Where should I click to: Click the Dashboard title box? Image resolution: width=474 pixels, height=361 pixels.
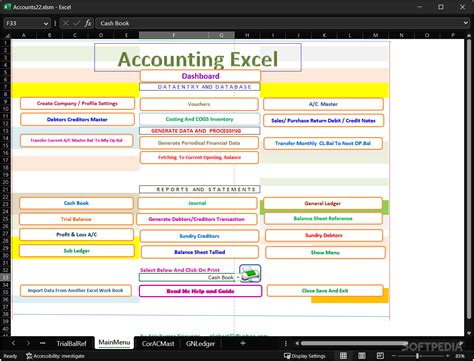click(200, 76)
